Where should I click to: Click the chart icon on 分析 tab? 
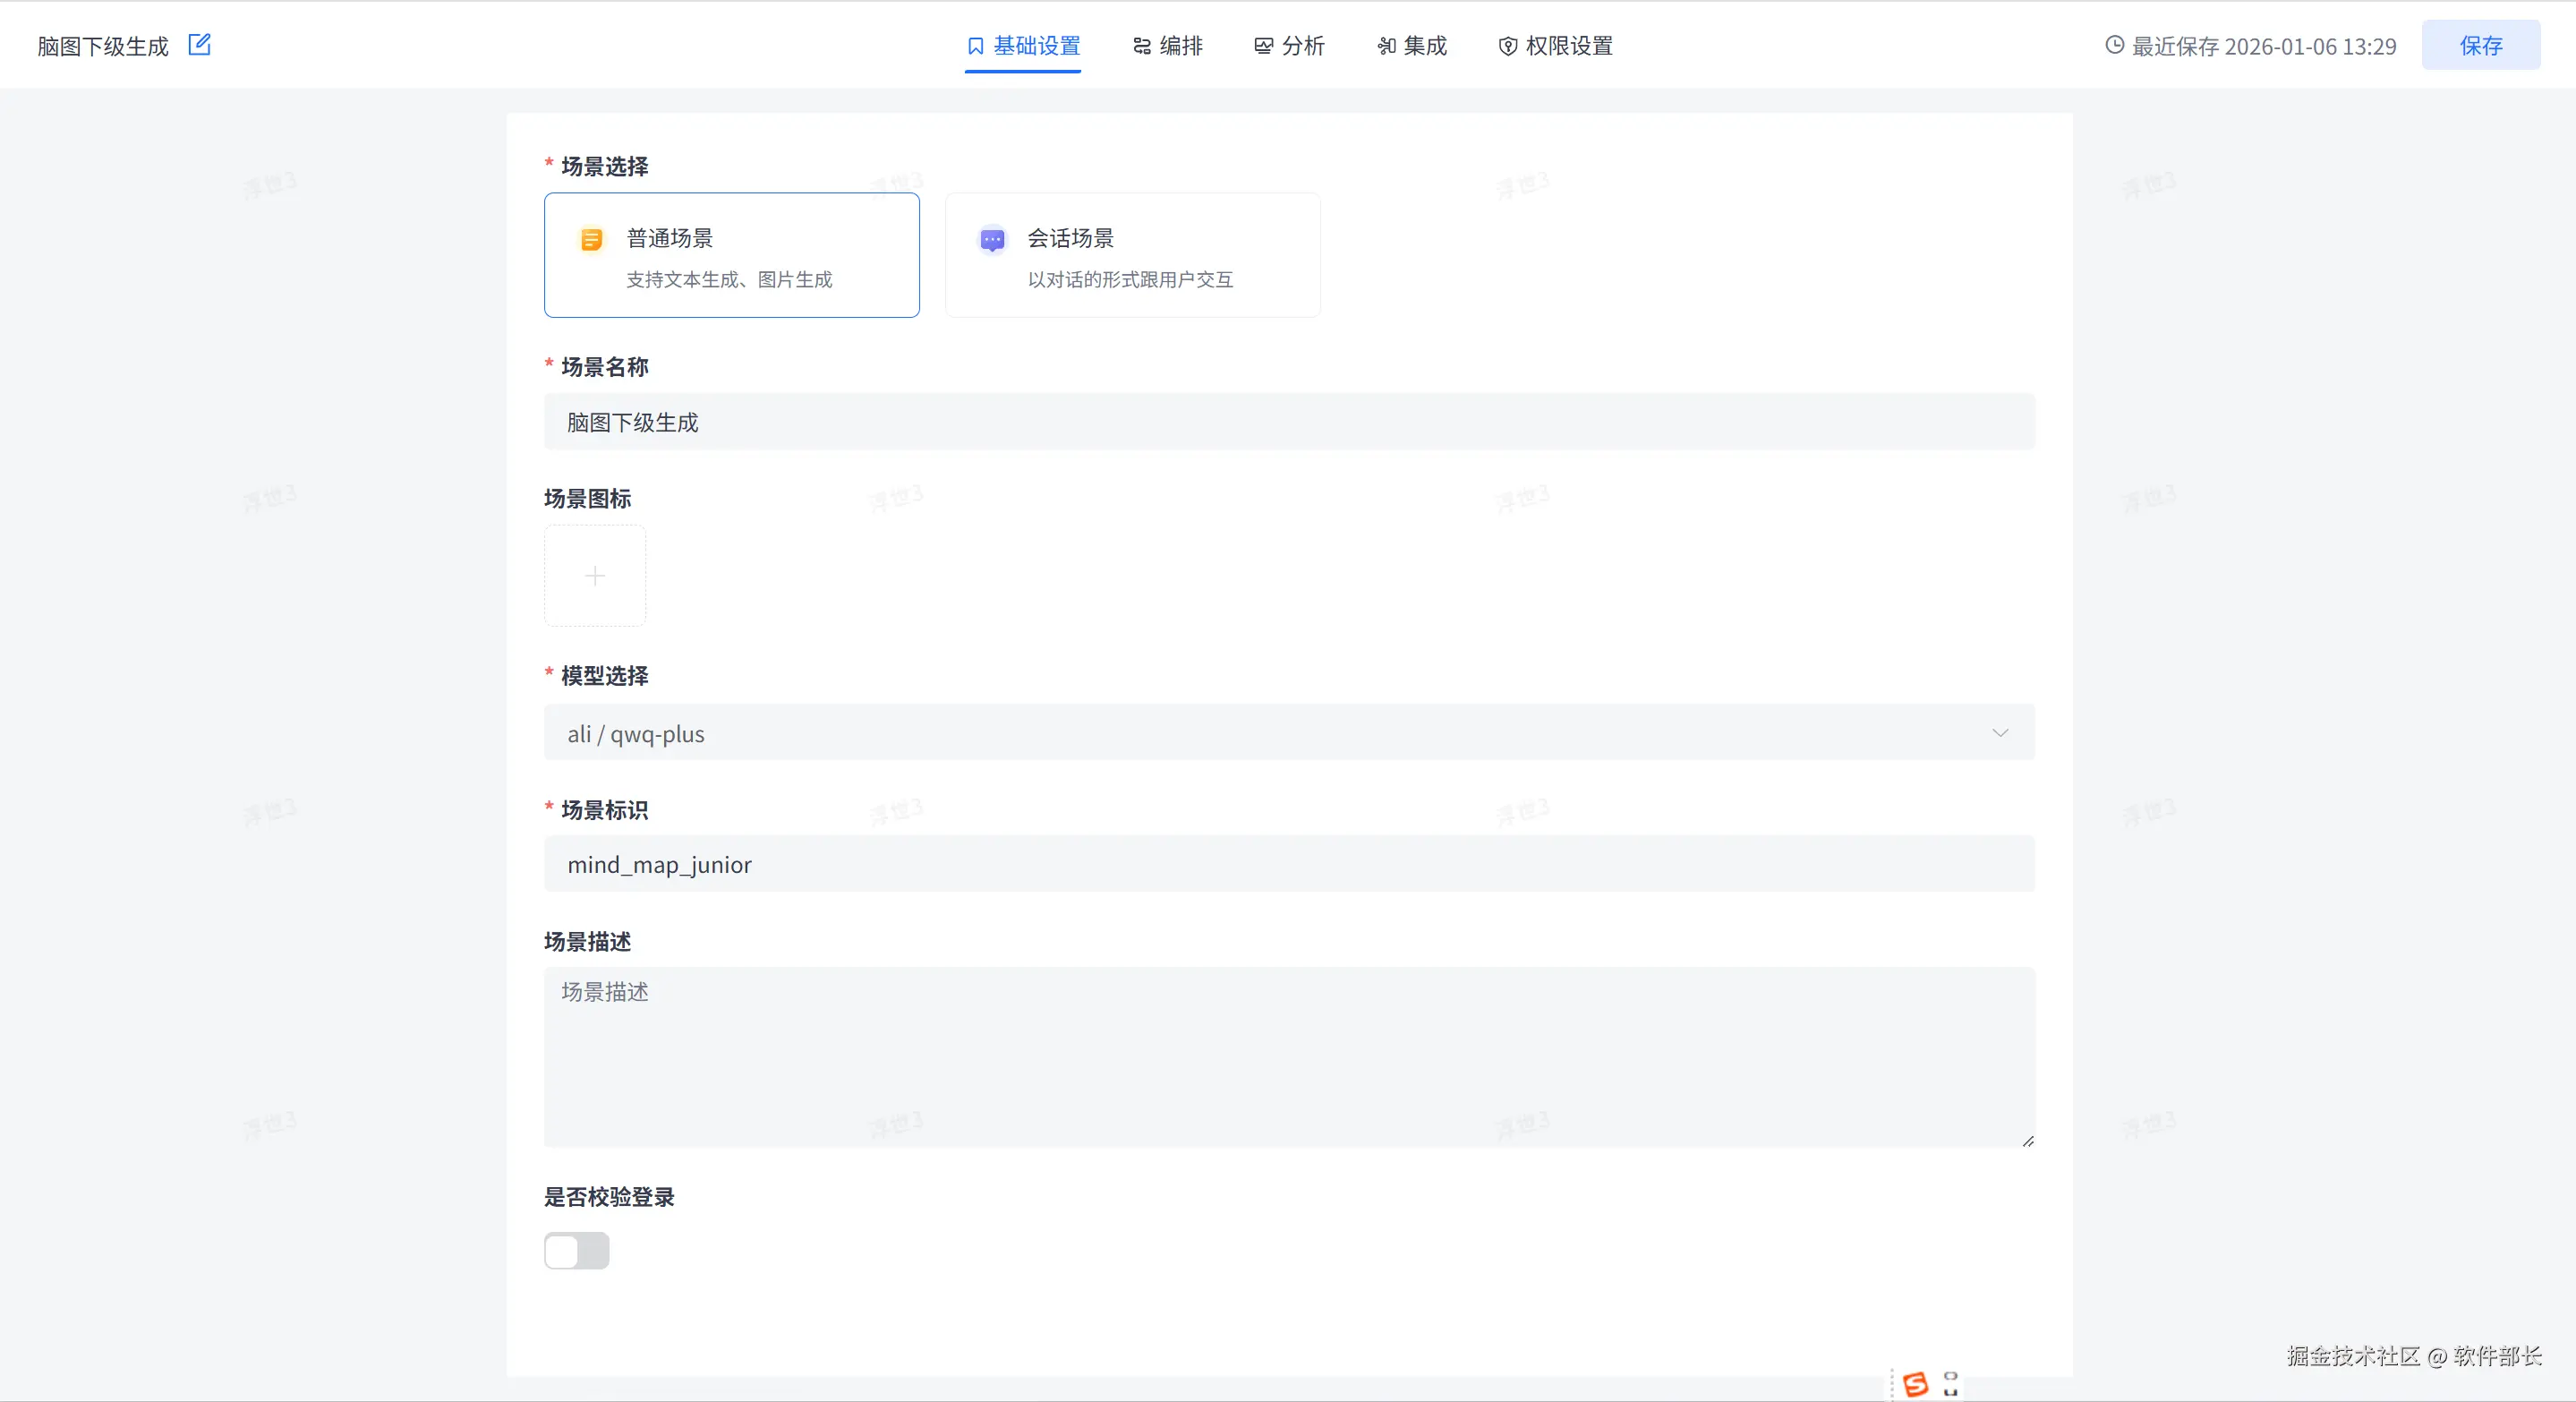(1264, 46)
